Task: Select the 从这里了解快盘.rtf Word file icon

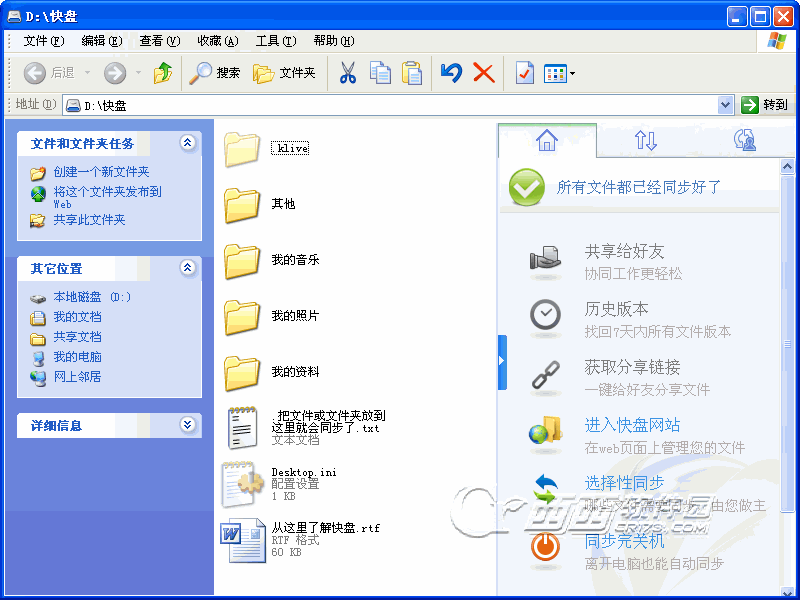Action: (243, 540)
